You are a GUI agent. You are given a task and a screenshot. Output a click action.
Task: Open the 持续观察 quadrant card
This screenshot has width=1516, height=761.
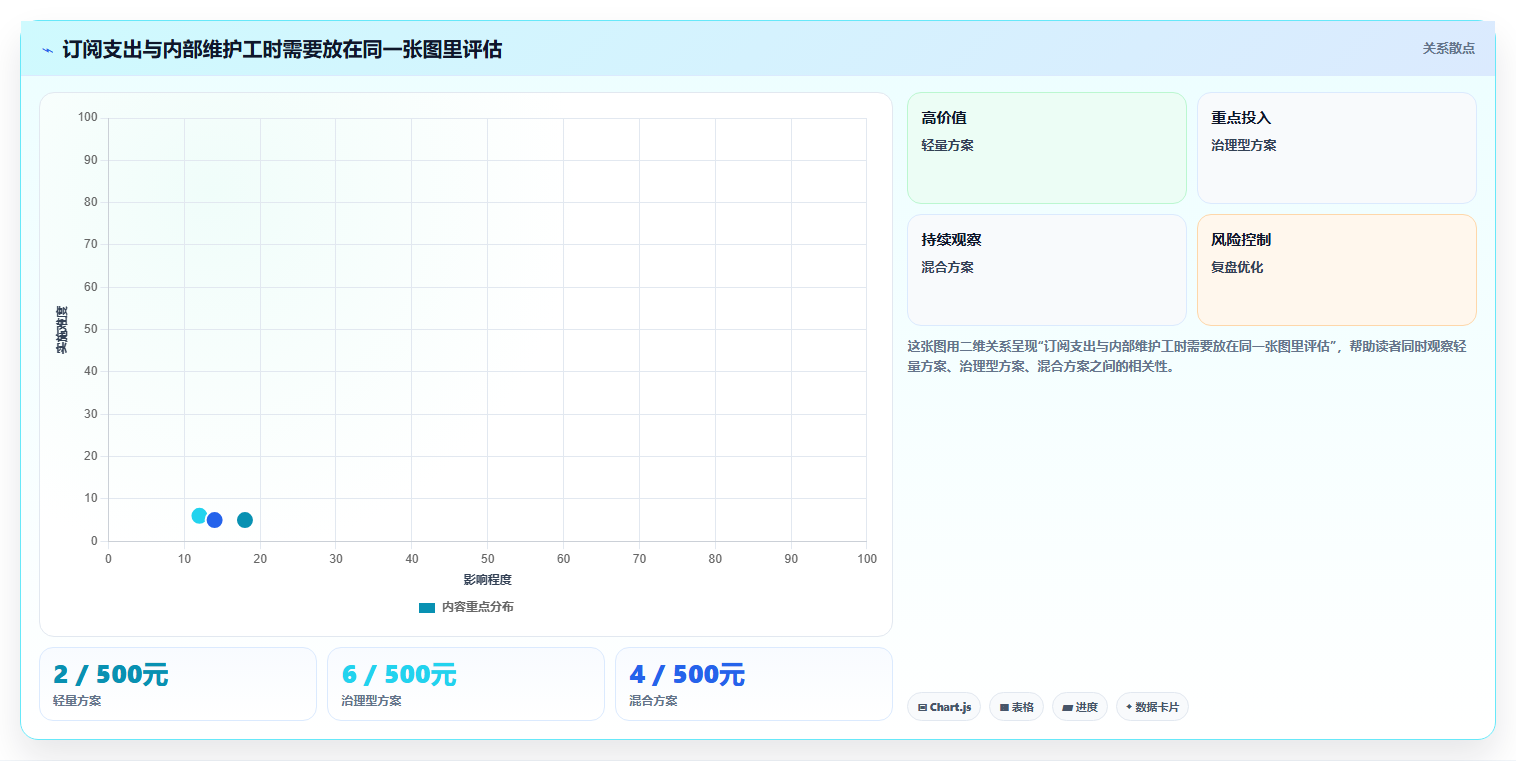click(x=1047, y=270)
